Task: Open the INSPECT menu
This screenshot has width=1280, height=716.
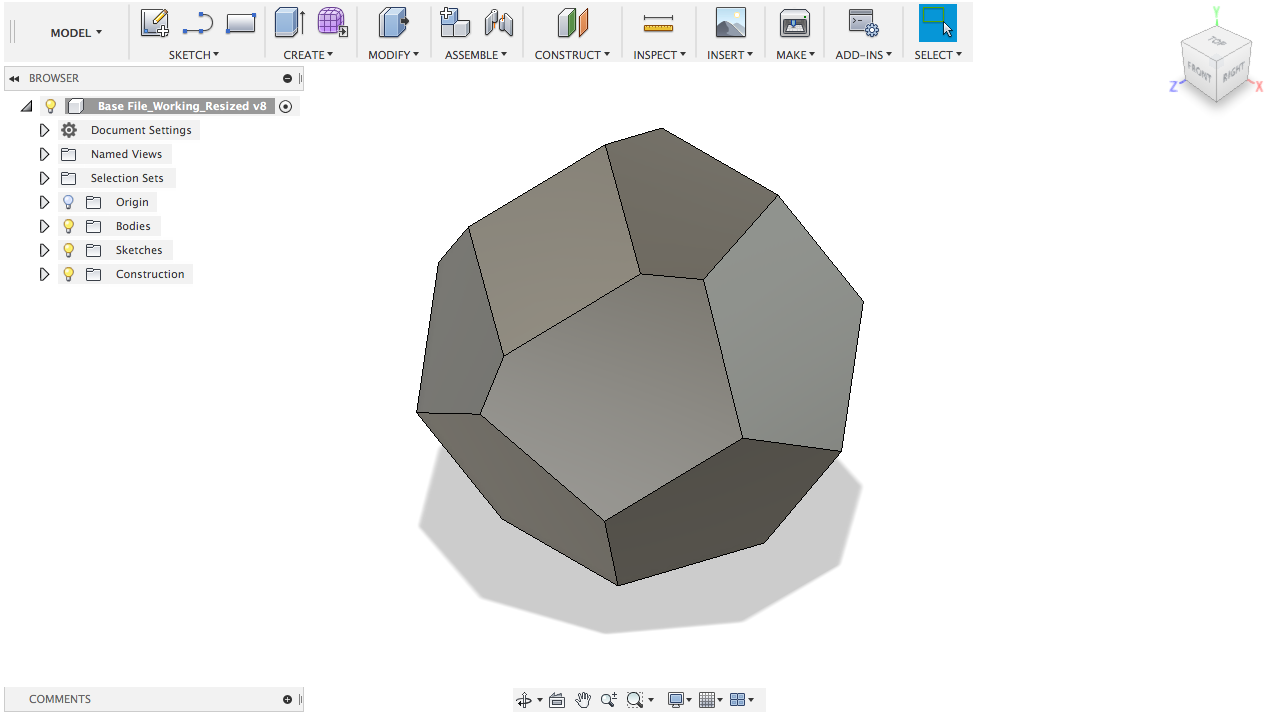Action: 659,55
